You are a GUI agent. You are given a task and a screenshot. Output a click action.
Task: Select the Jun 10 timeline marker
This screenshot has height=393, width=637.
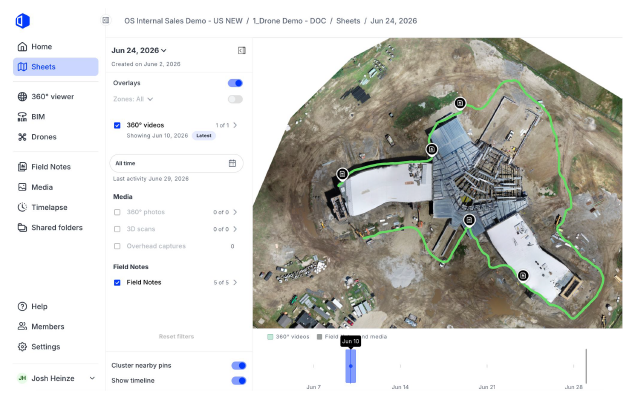pos(351,366)
